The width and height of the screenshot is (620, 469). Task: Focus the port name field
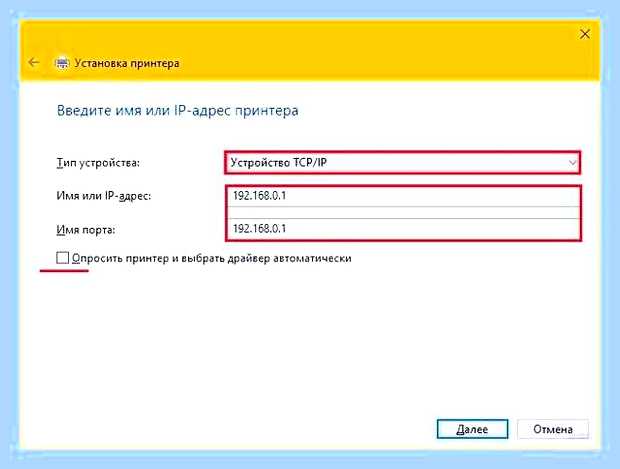(x=403, y=229)
